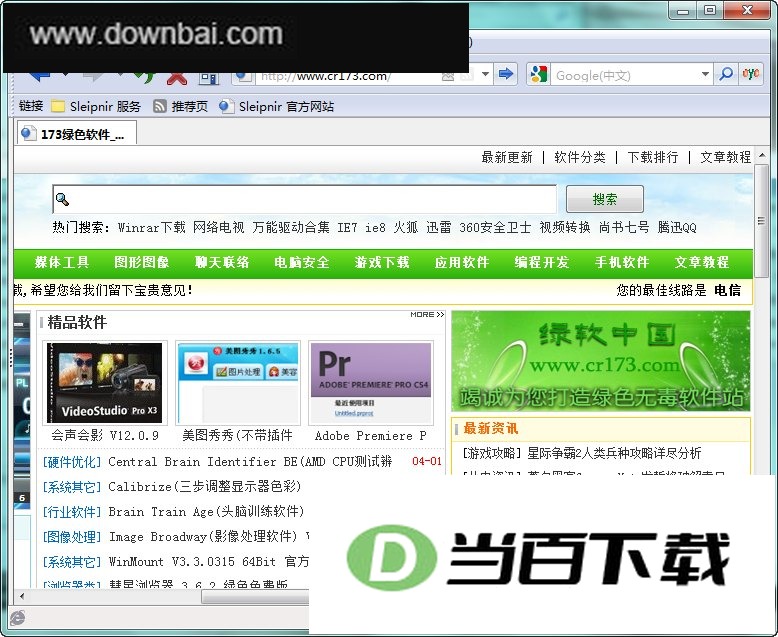Click the Adobe Premiere P caption link

coord(371,436)
